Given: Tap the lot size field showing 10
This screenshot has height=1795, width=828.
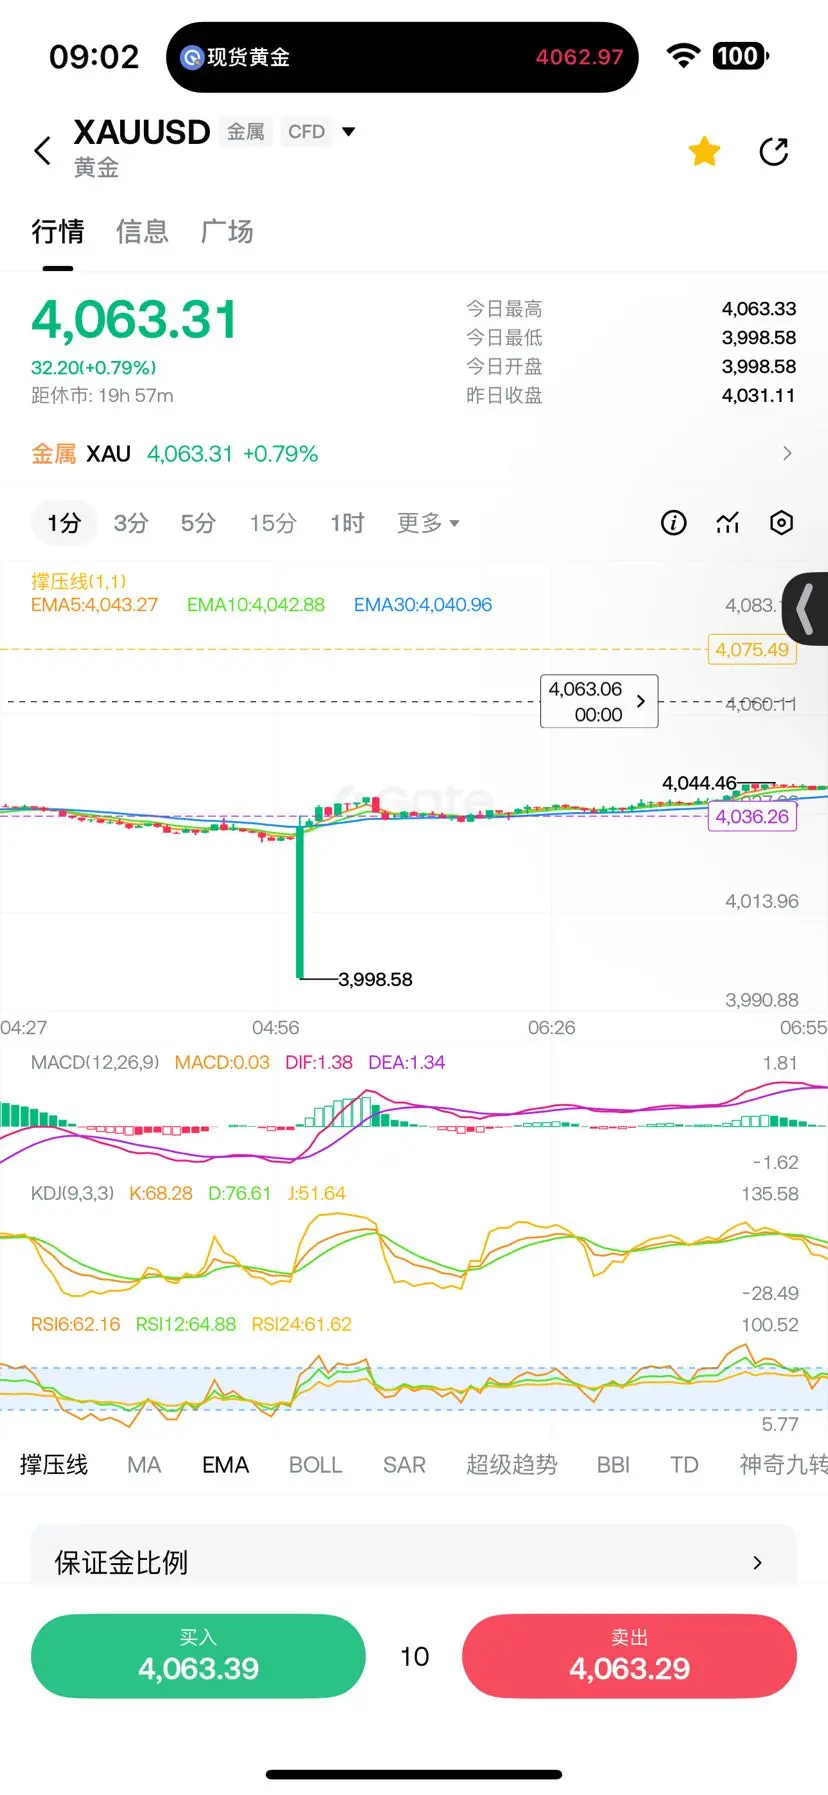Looking at the screenshot, I should coord(414,1656).
